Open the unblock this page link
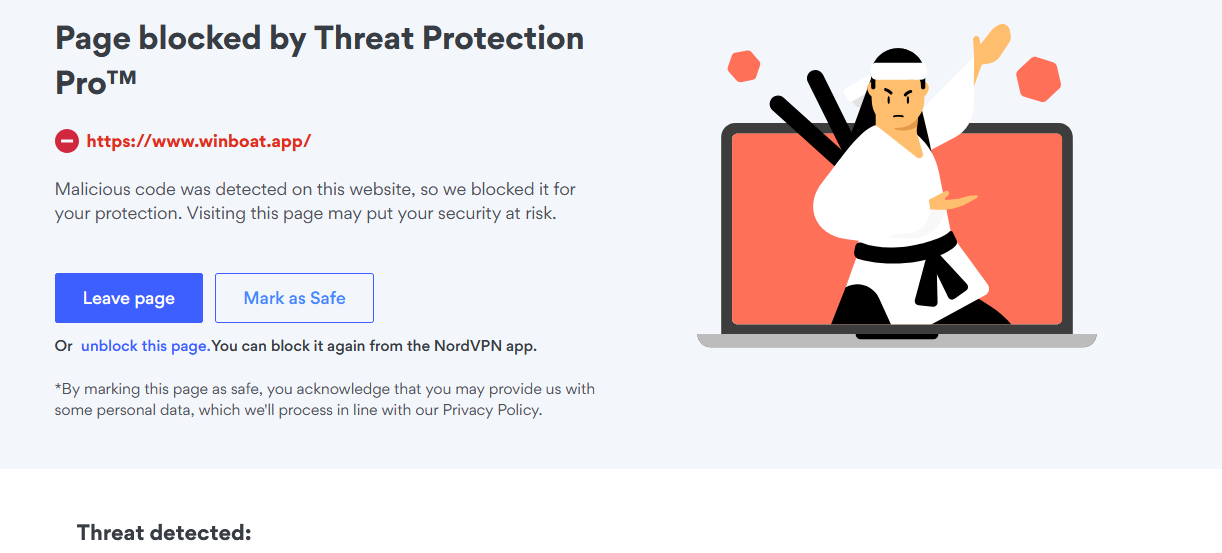The image size is (1222, 553). click(x=145, y=346)
